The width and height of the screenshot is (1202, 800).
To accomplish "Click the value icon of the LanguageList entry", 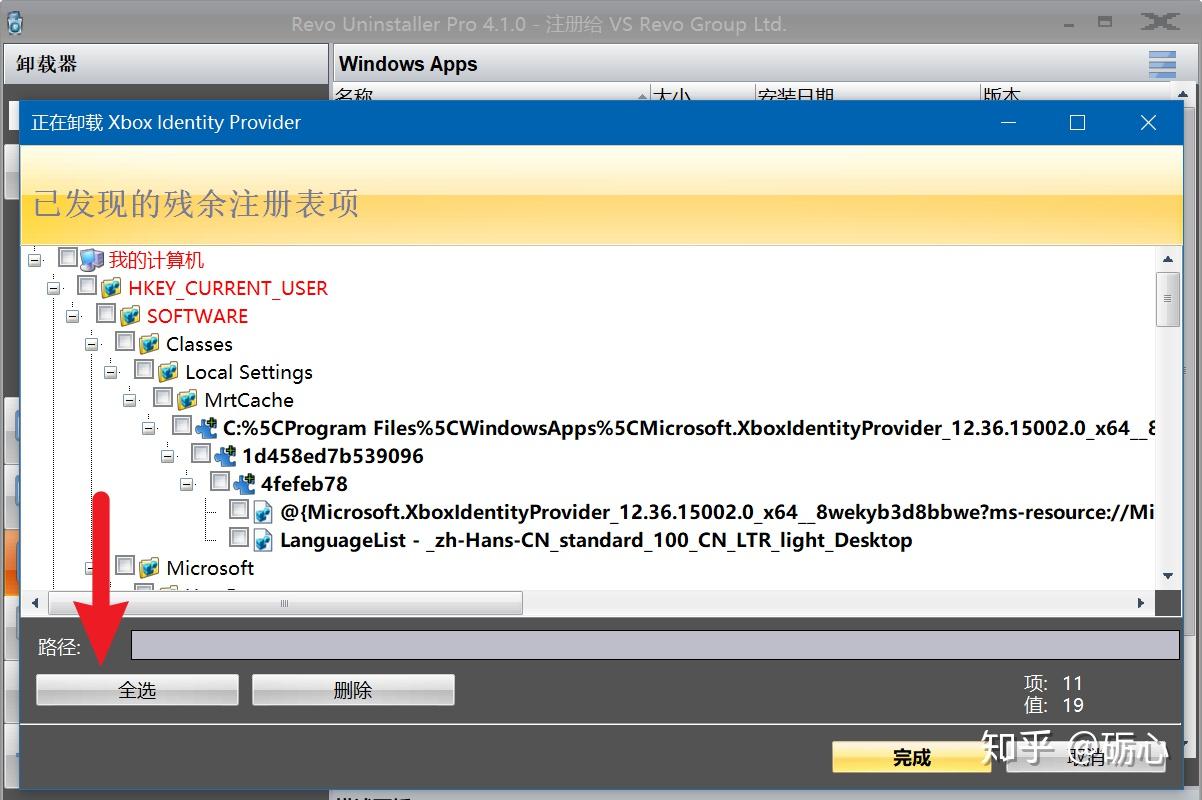I will [263, 540].
